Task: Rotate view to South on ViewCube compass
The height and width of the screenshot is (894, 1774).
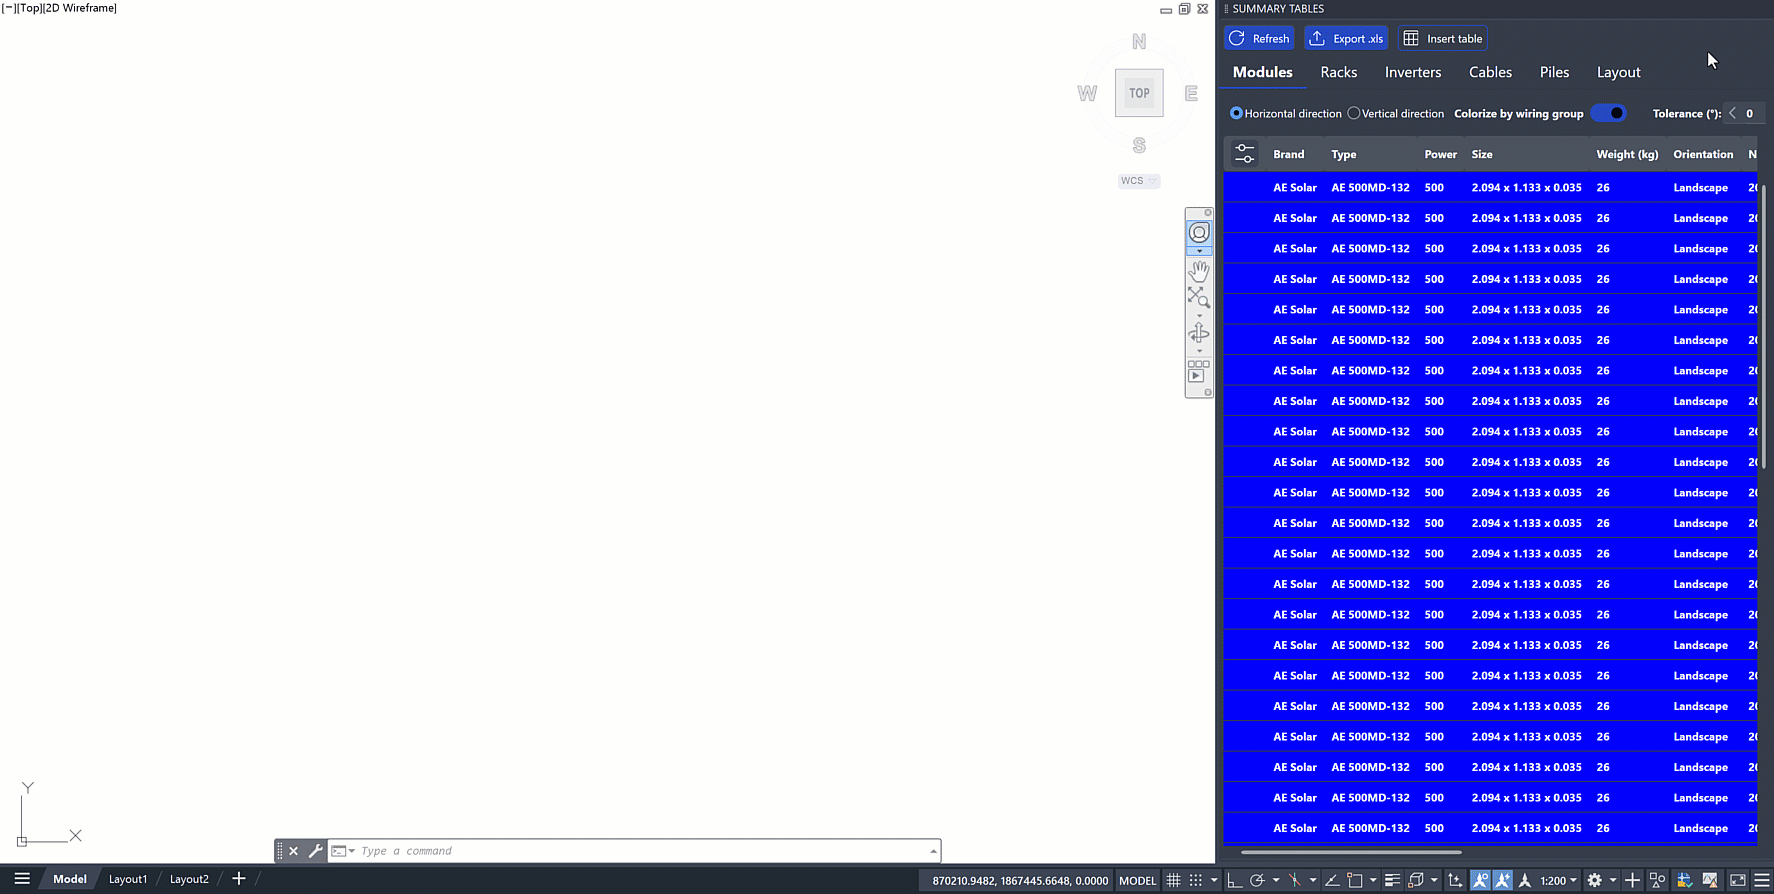Action: click(1139, 146)
